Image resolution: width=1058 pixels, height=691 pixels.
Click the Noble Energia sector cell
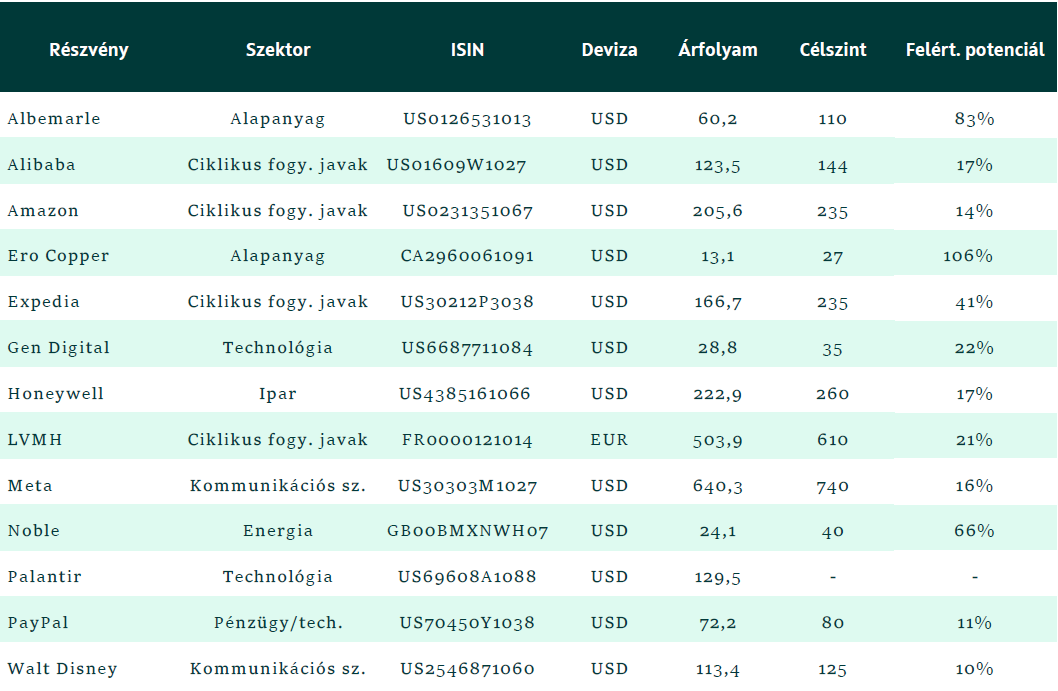coord(278,531)
